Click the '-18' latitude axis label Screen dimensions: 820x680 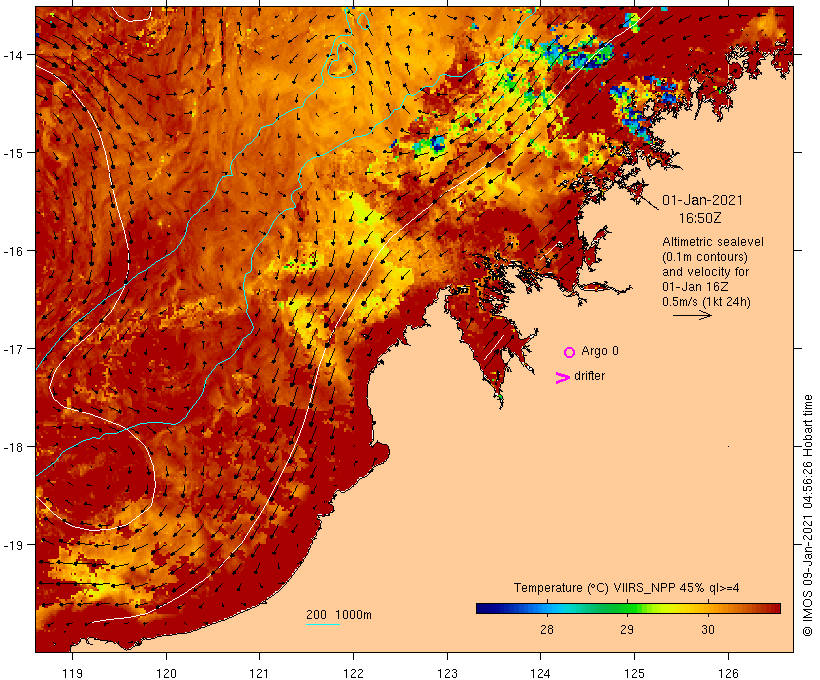13,447
